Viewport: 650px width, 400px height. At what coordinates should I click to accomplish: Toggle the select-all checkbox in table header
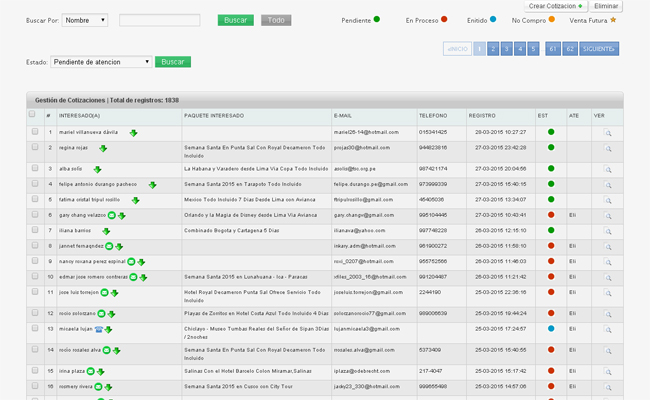point(33,115)
